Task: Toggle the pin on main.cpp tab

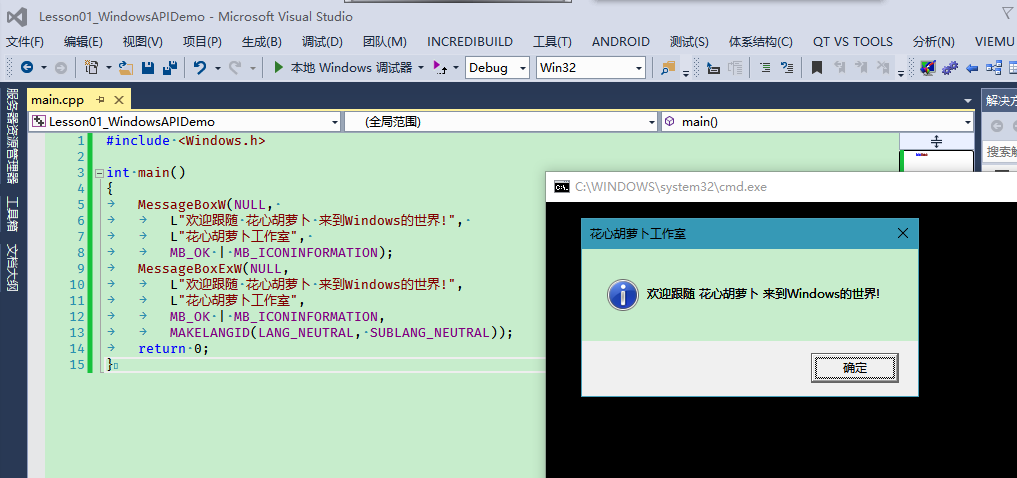Action: tap(101, 99)
